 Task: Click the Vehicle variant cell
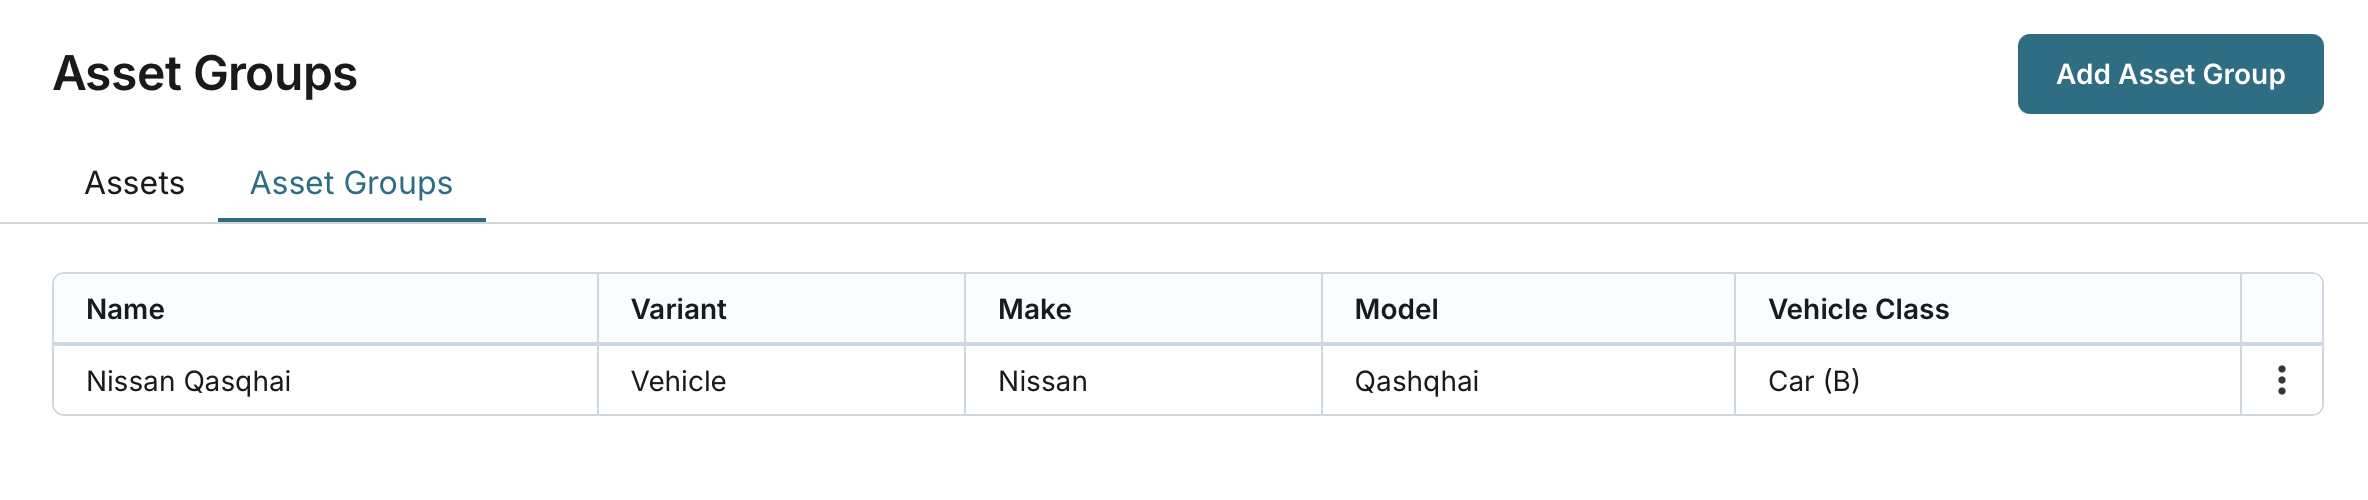678,381
